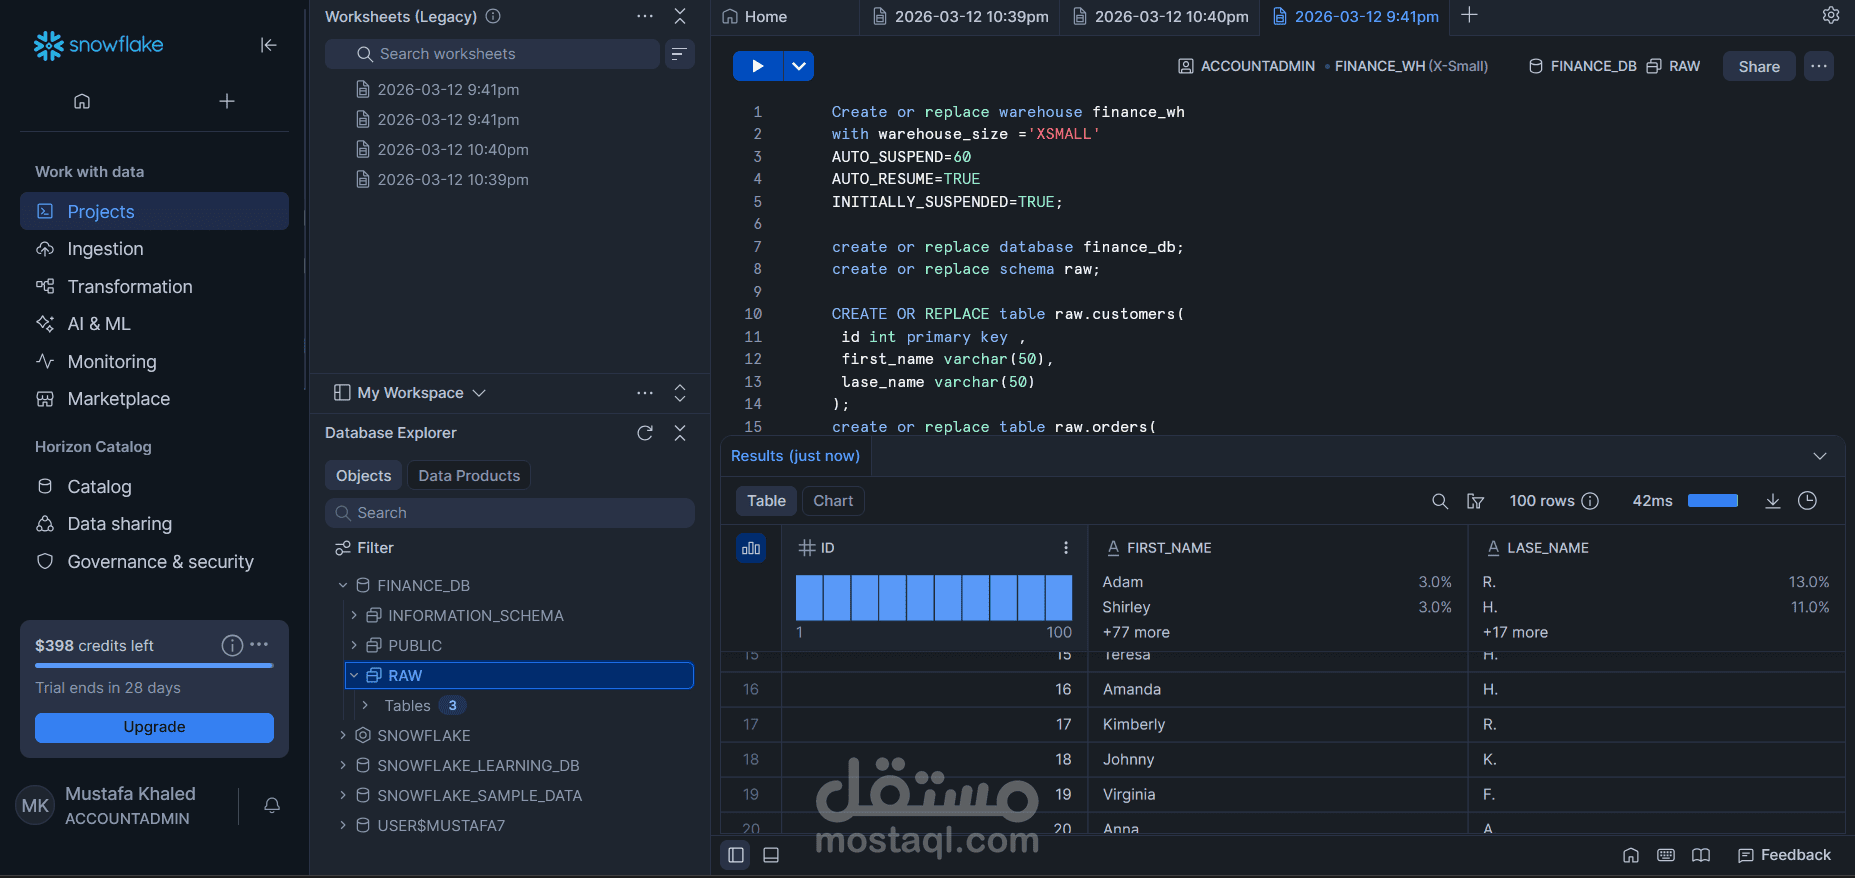Collapse the Results panel
The width and height of the screenshot is (1855, 878).
tap(1820, 456)
